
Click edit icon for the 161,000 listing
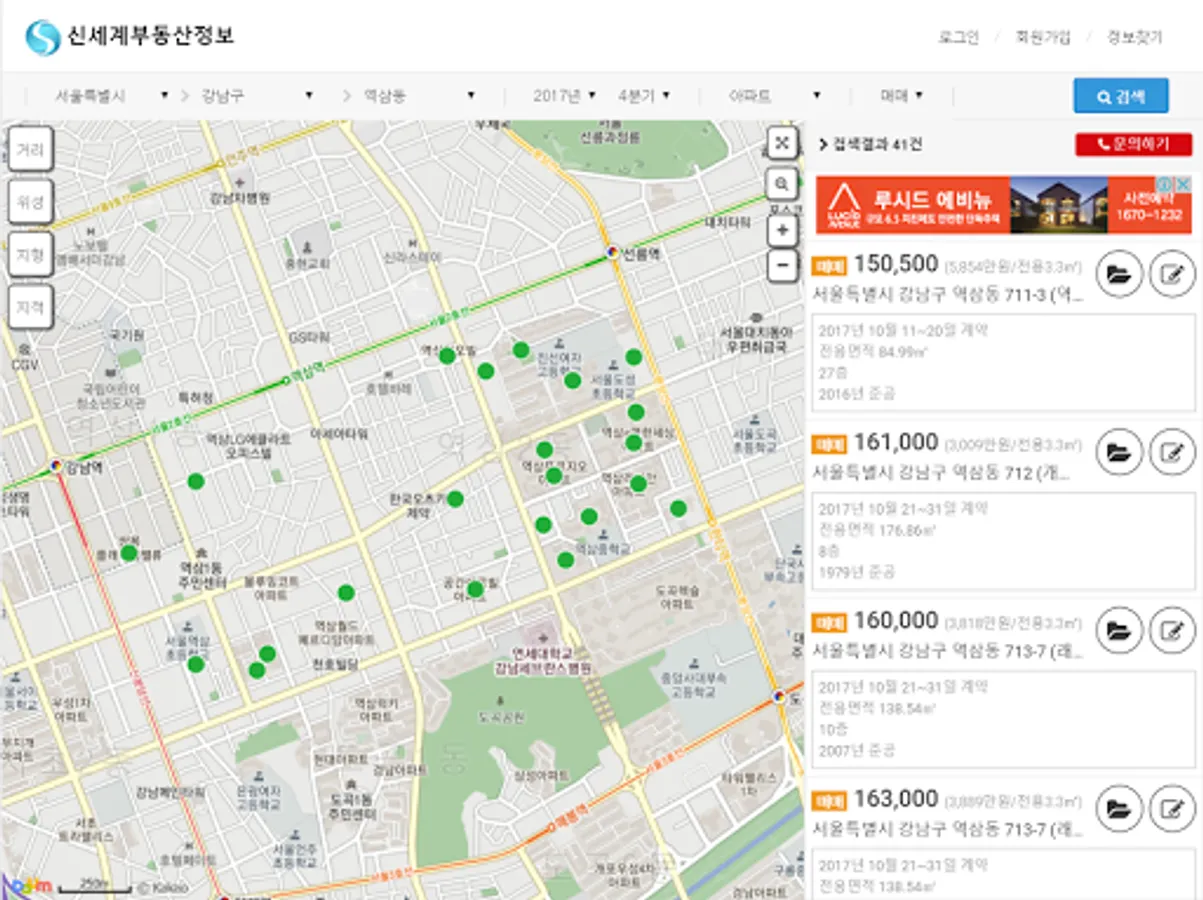click(1172, 452)
